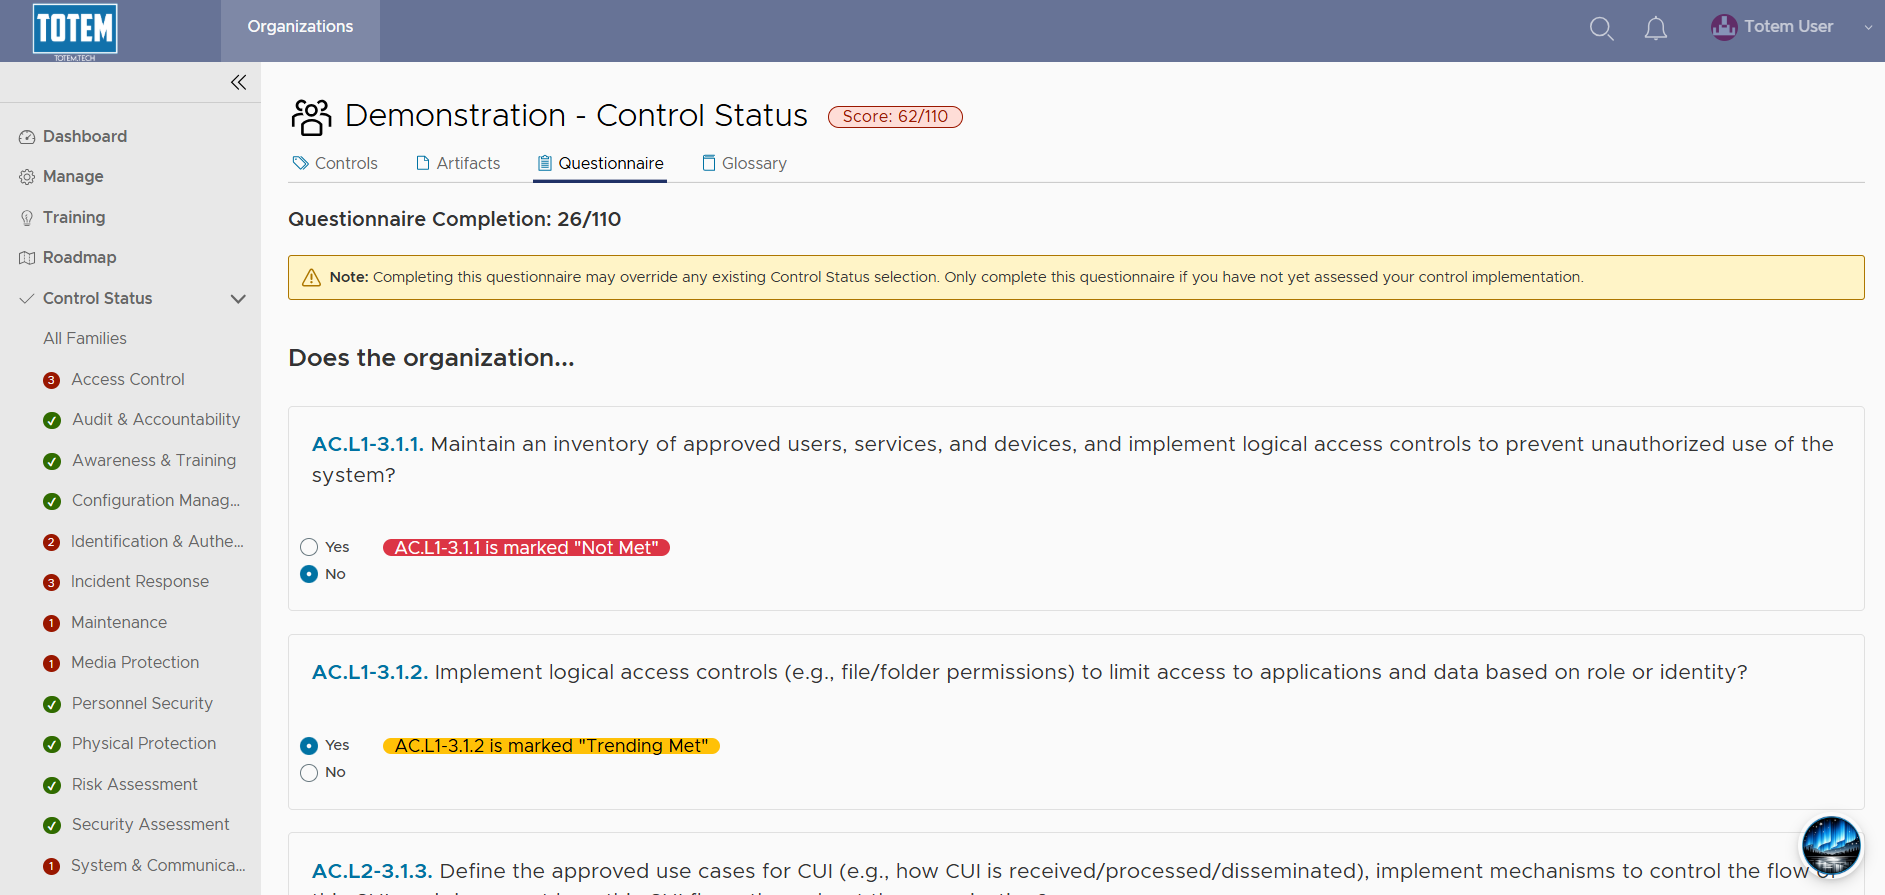This screenshot has width=1885, height=895.
Task: Click the AC.L1-3.1.1 "Not Met" status badge
Action: 526,547
